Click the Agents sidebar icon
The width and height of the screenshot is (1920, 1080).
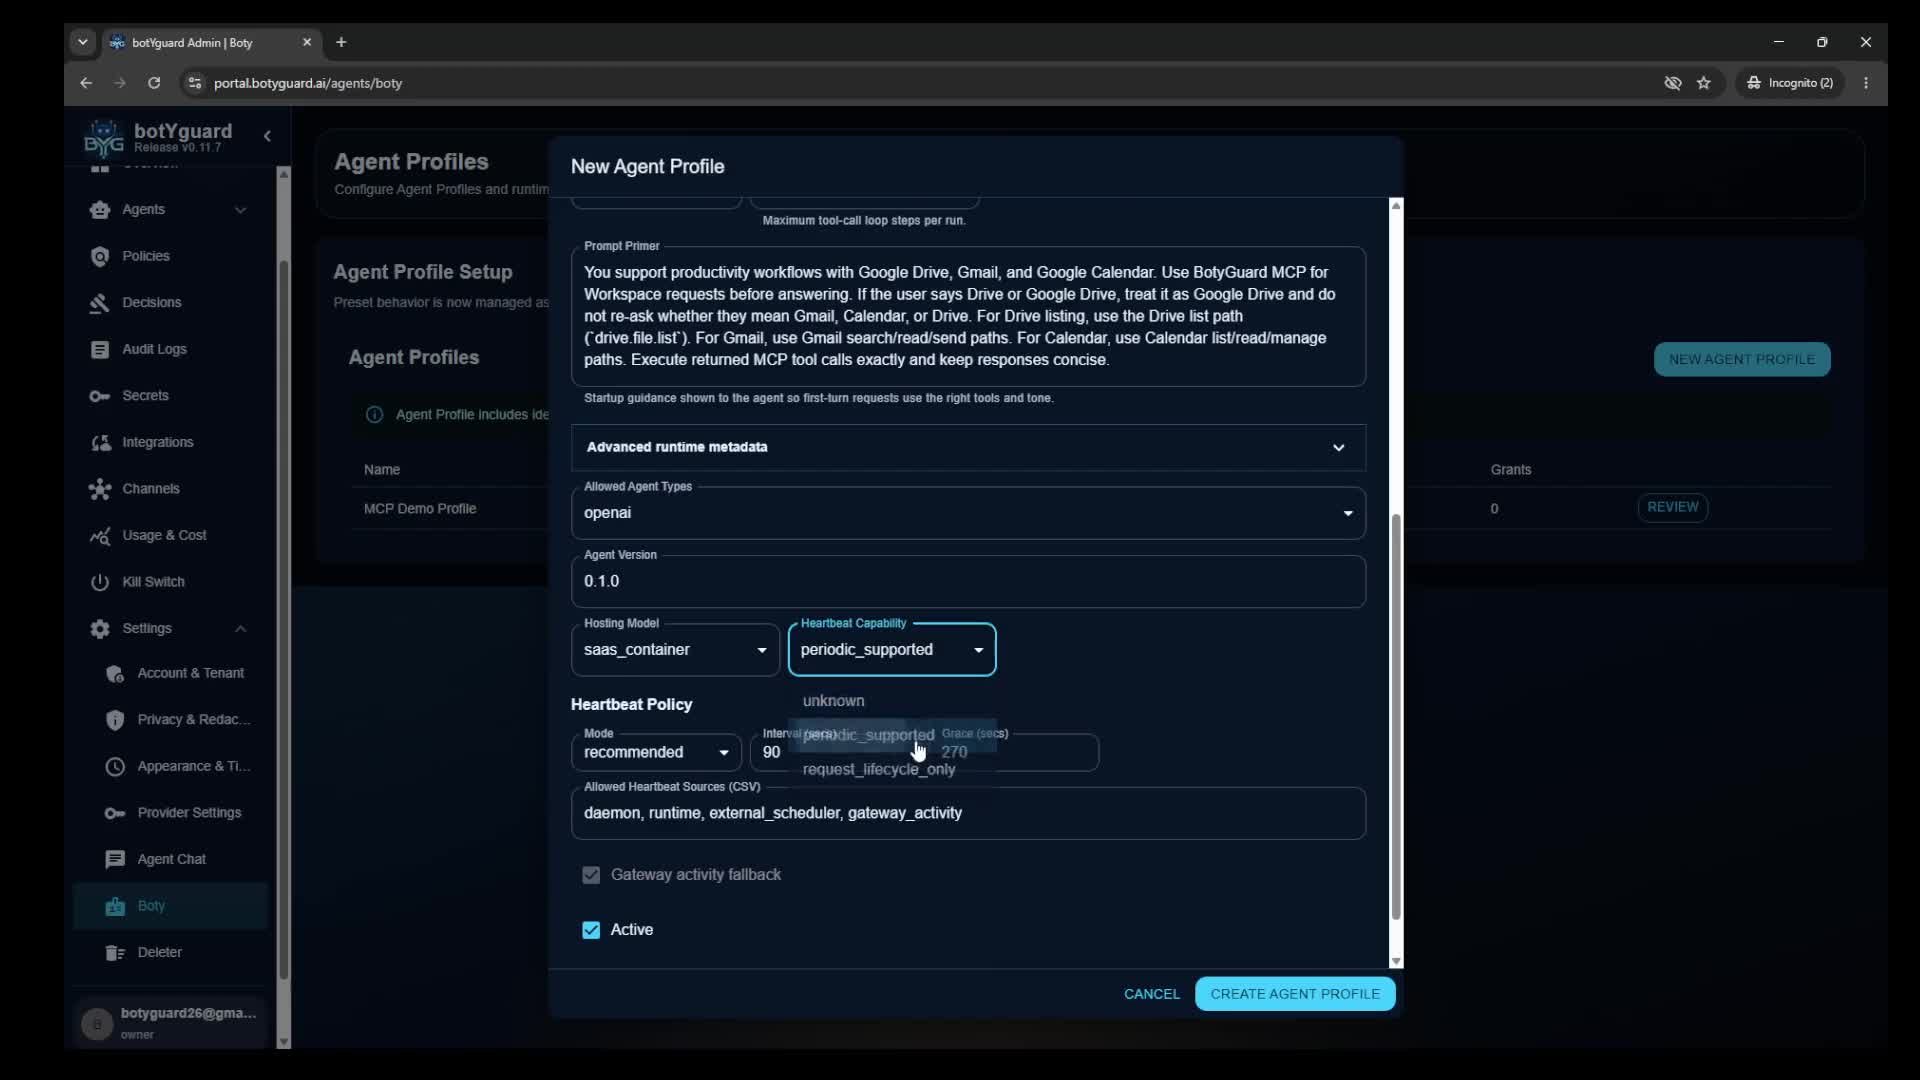click(99, 209)
